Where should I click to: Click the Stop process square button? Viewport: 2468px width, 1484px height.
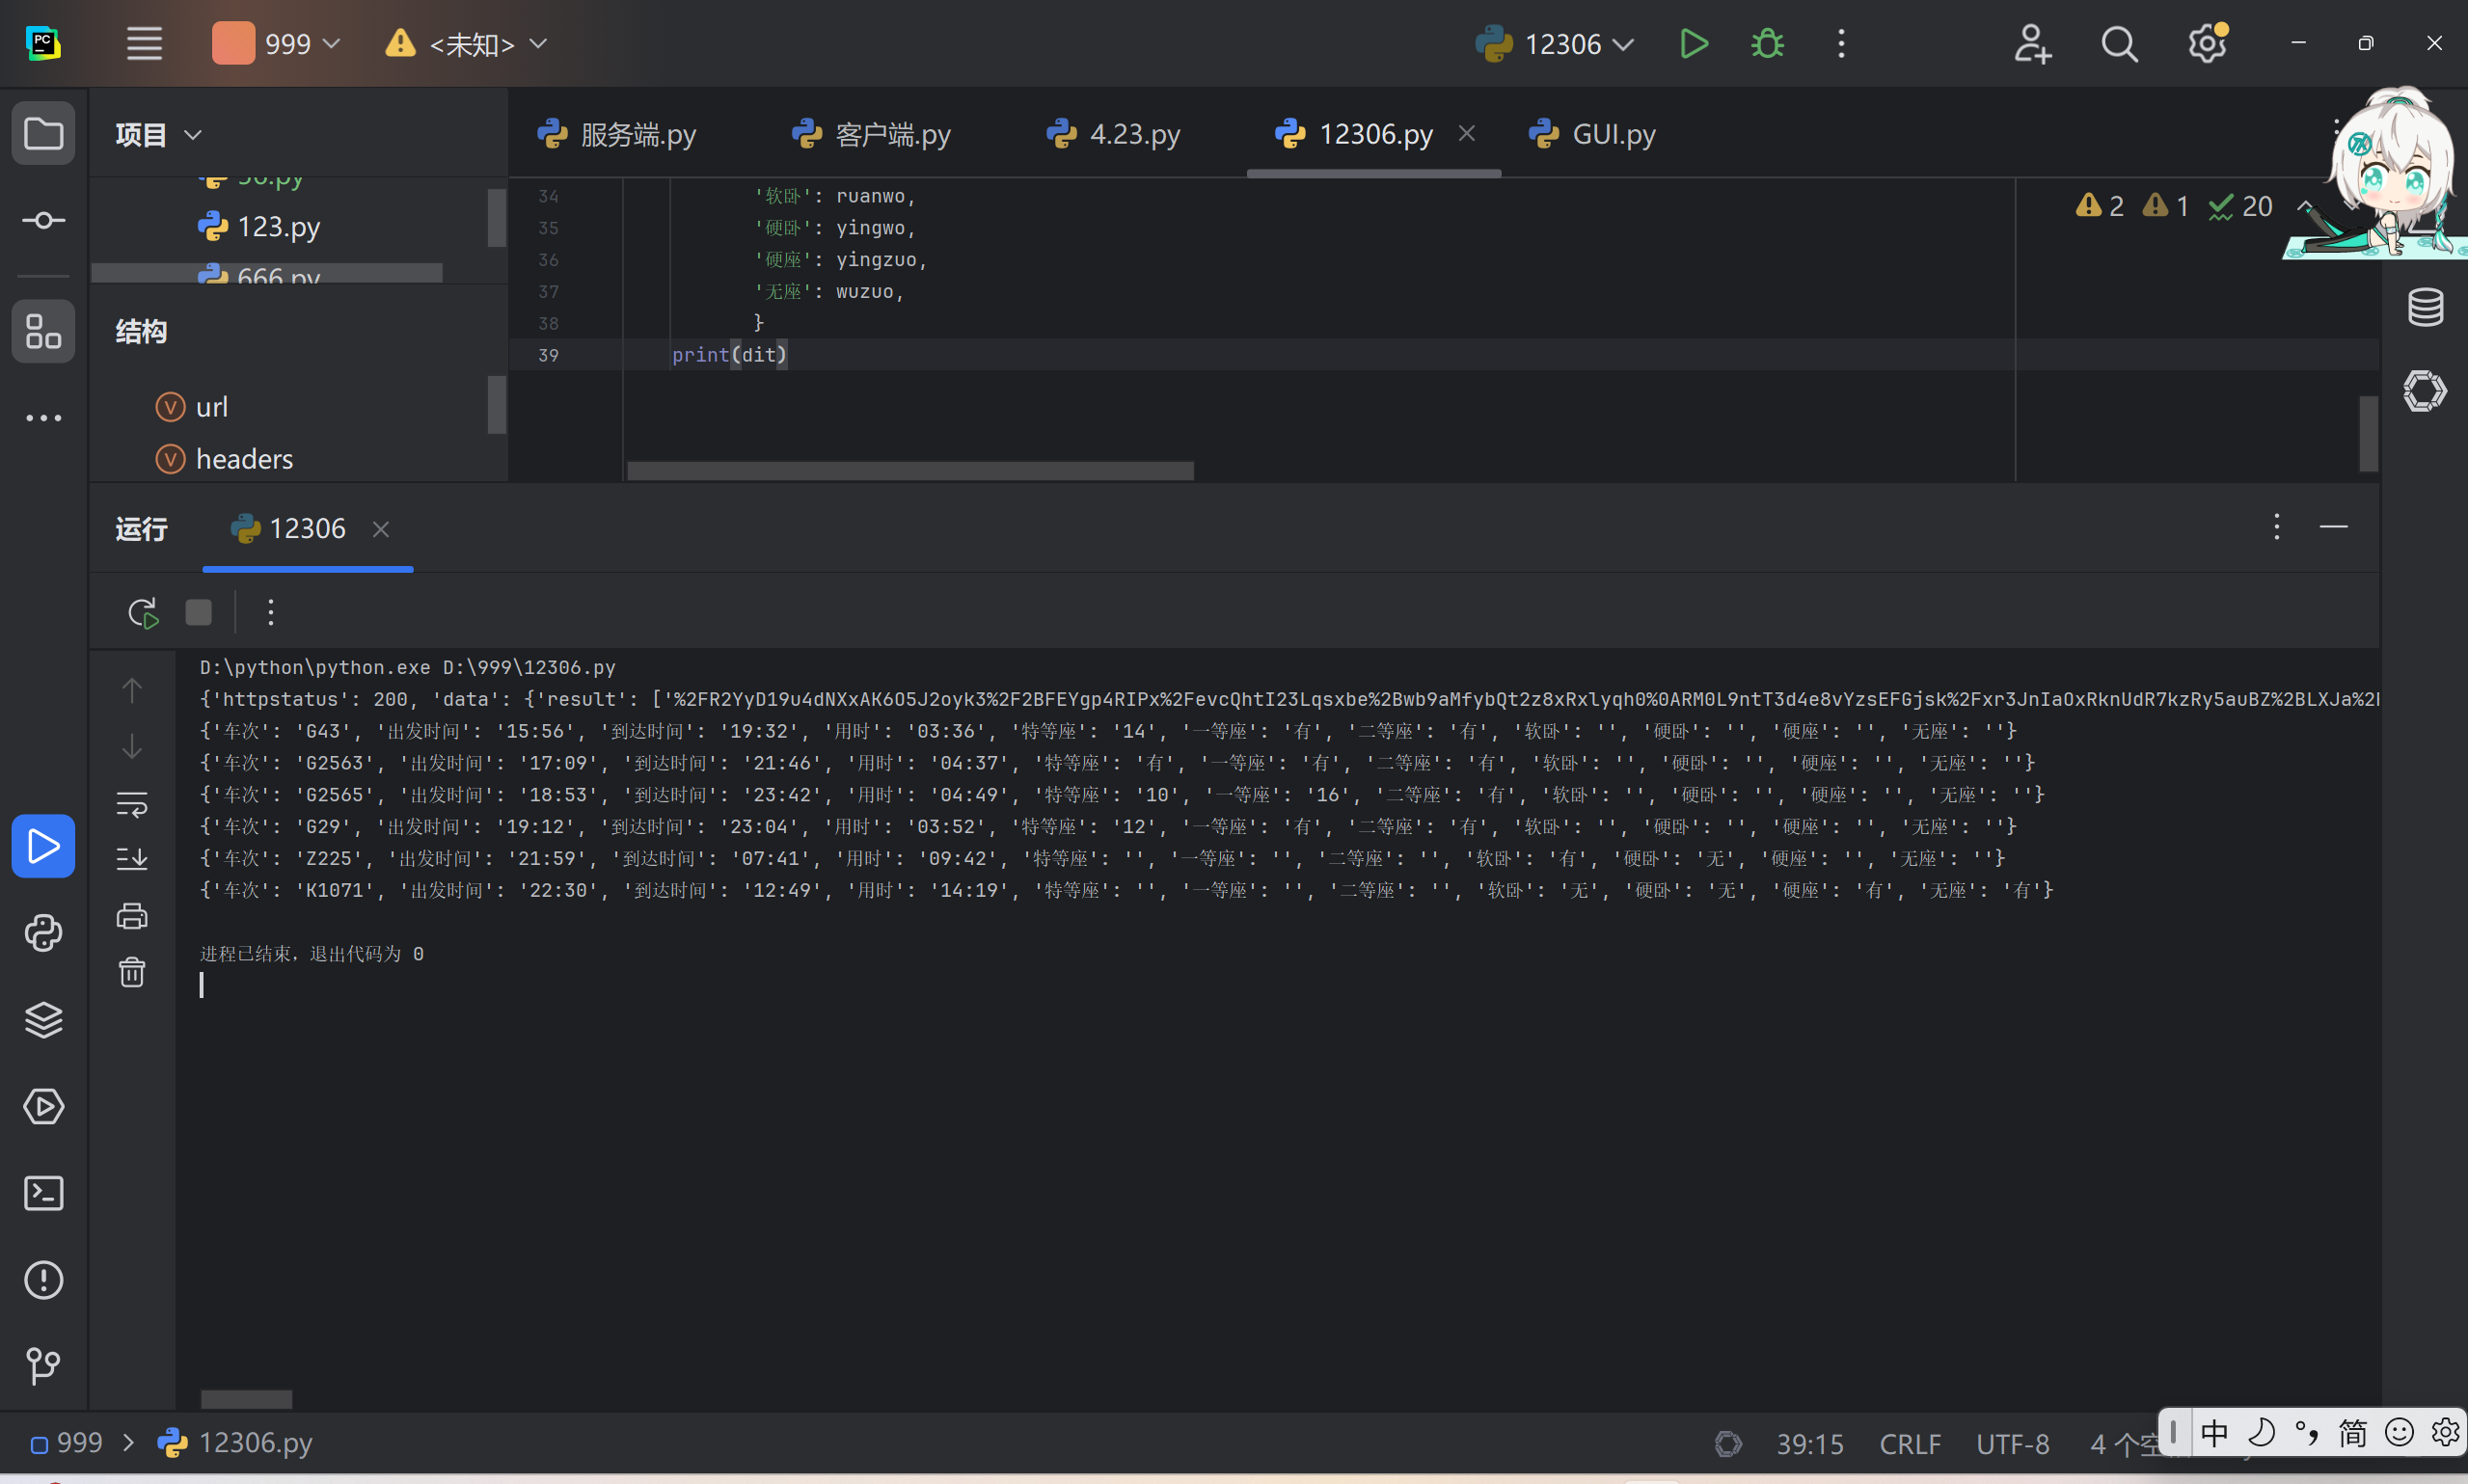[x=199, y=612]
